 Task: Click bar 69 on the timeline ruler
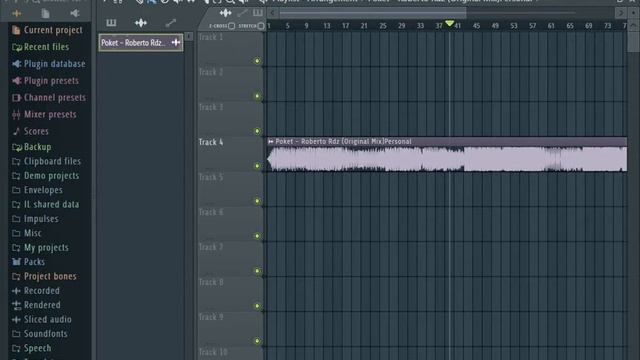(x=589, y=26)
